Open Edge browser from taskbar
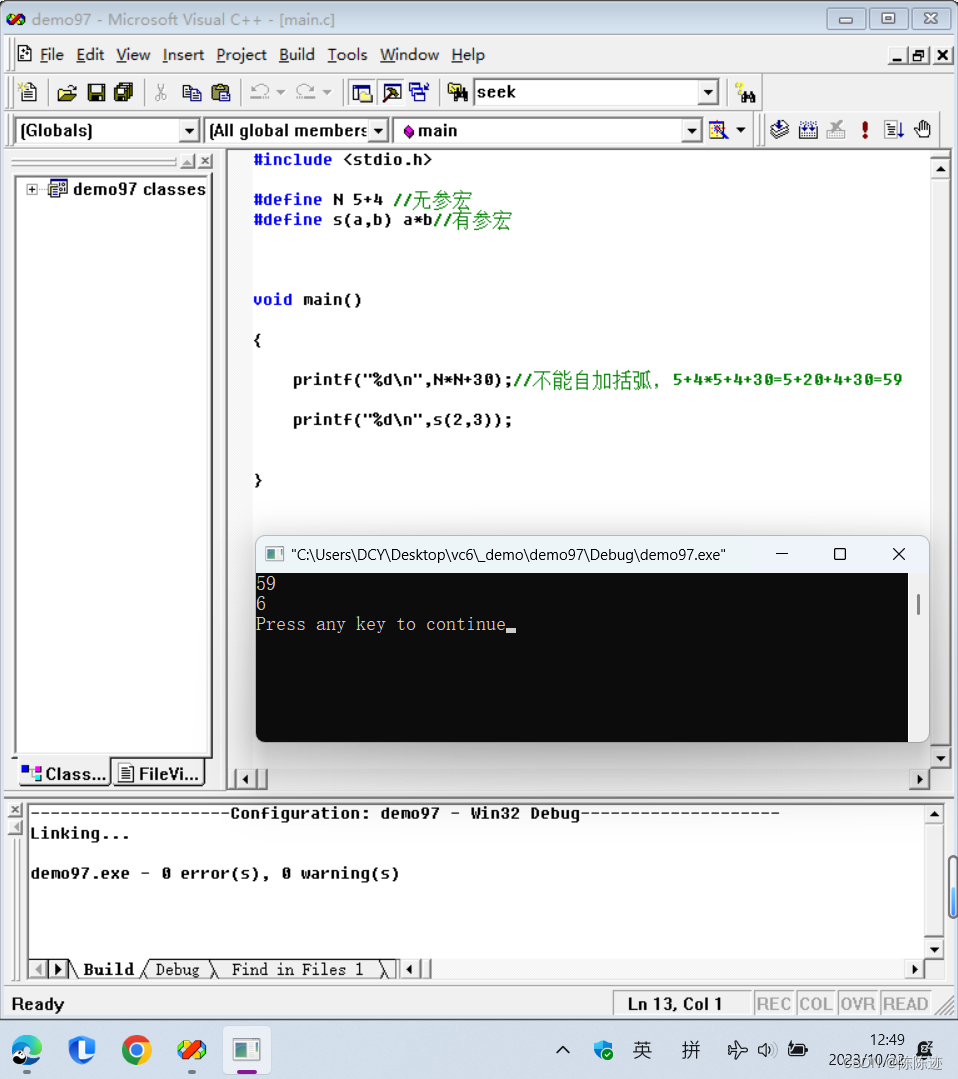This screenshot has width=958, height=1079. point(27,1050)
